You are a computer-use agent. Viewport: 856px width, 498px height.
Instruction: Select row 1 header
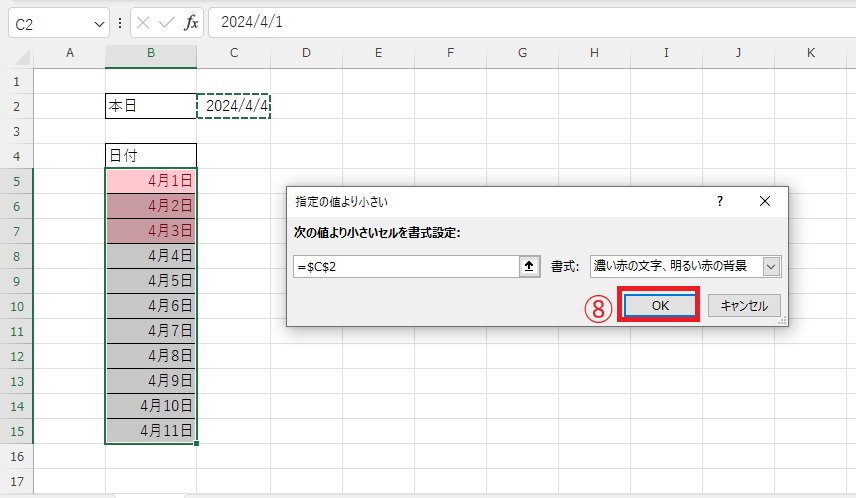tap(16, 81)
